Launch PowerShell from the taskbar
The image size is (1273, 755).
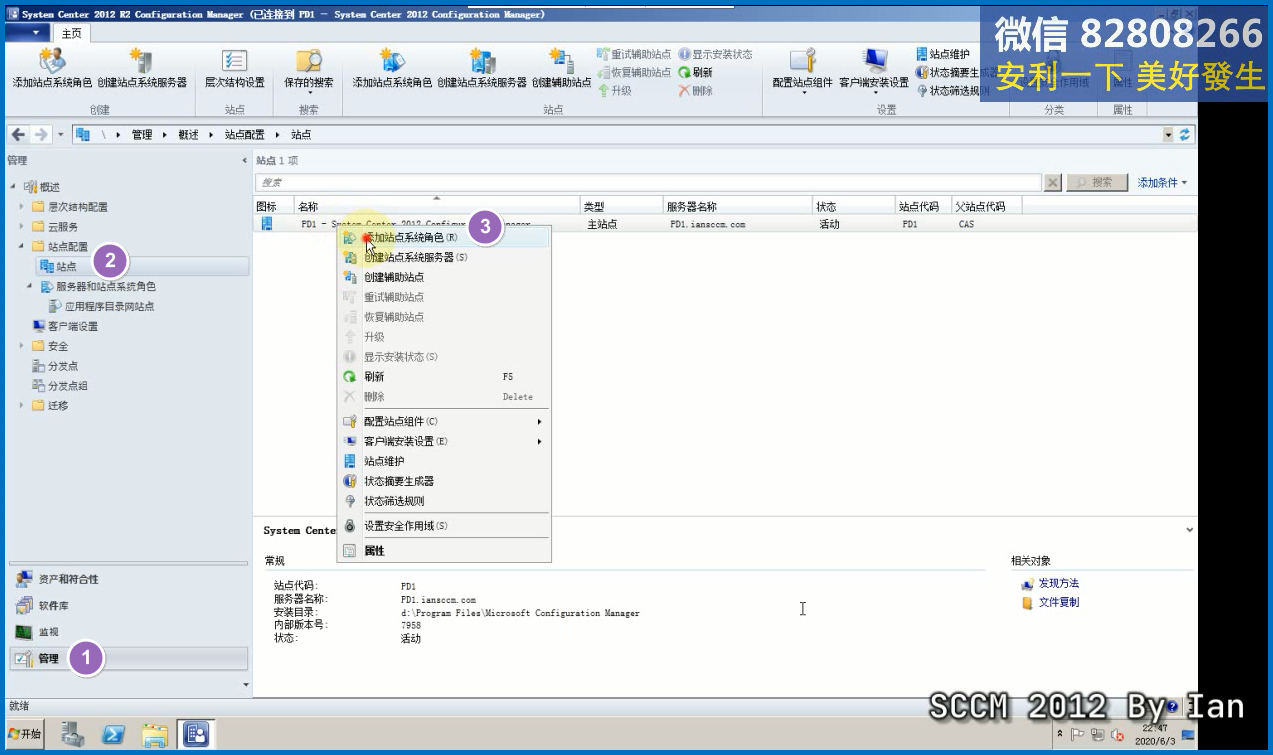pos(114,734)
